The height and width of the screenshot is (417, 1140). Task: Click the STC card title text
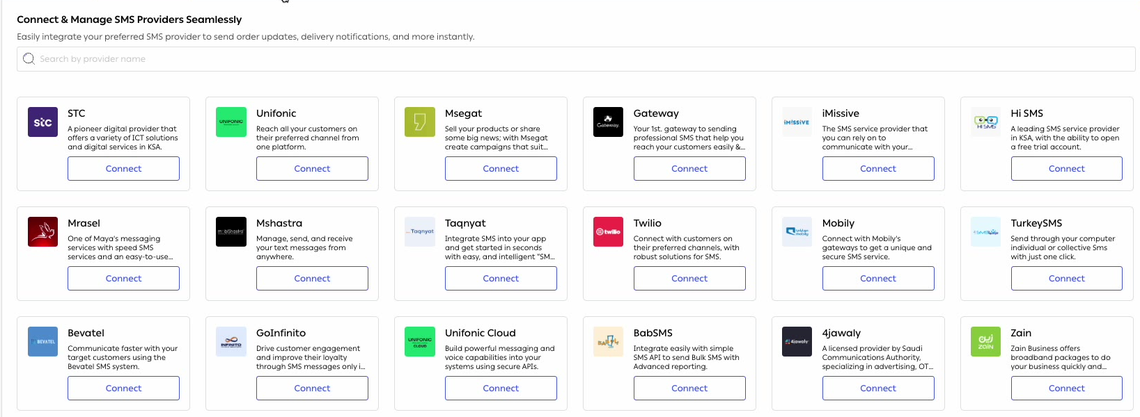click(x=76, y=113)
